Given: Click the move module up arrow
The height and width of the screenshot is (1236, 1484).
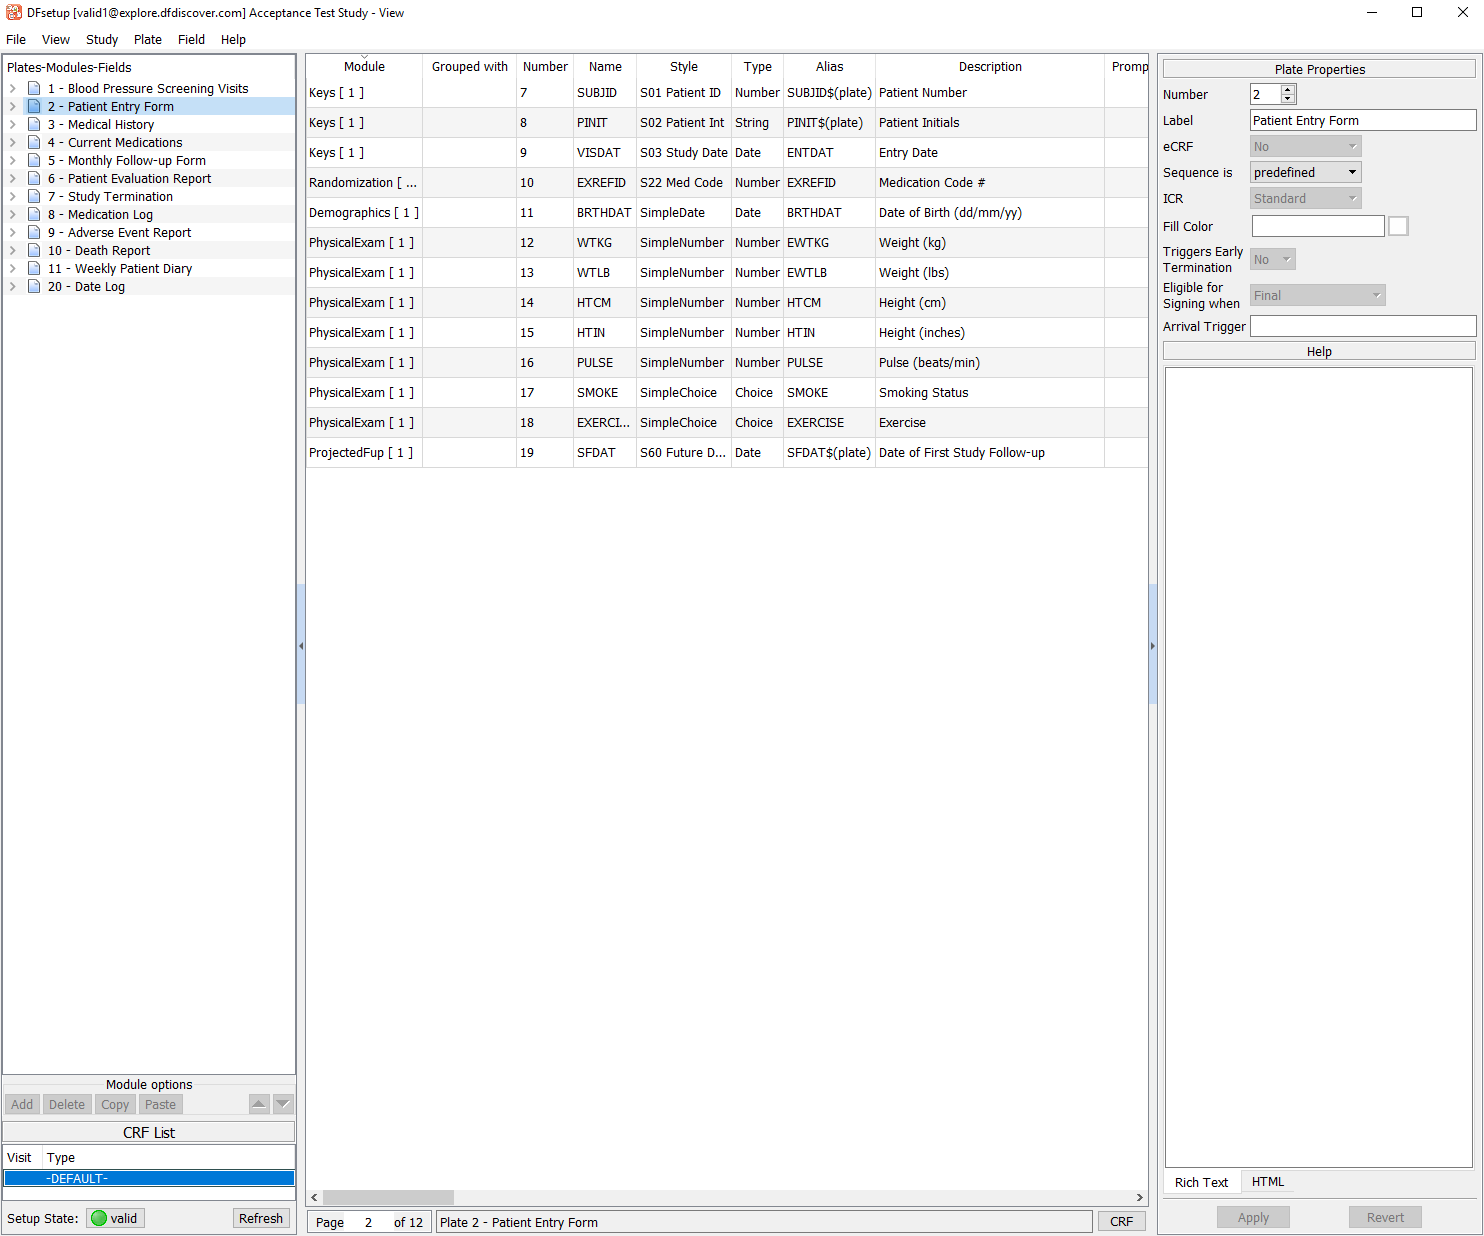Looking at the screenshot, I should 259,1104.
